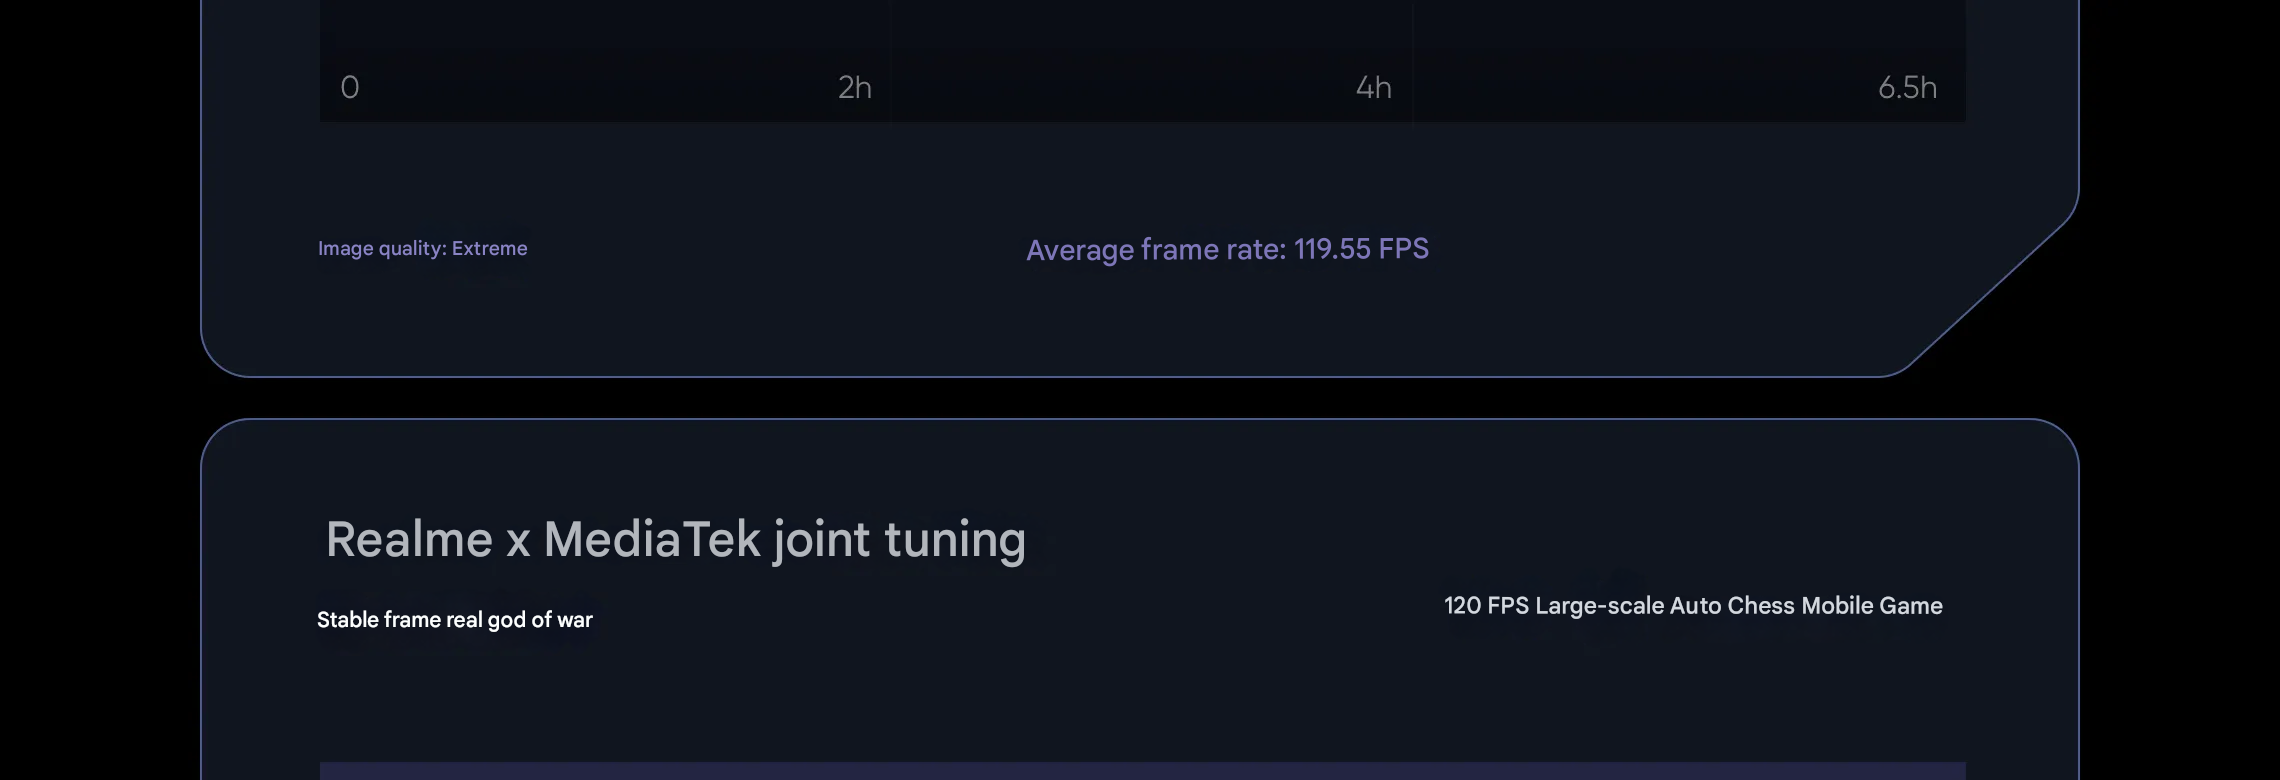
Task: Click the Image quality: Extreme label
Action: pos(422,248)
